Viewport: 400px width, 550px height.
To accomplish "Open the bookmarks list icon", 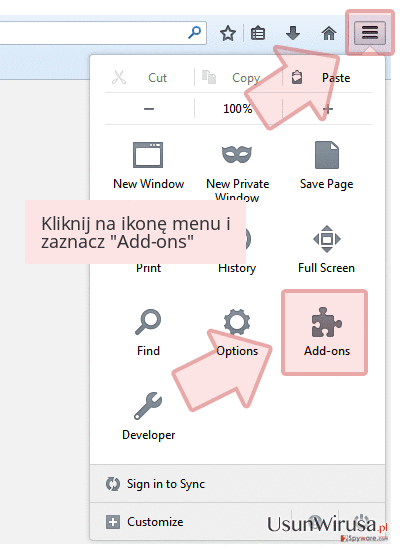I will click(258, 33).
